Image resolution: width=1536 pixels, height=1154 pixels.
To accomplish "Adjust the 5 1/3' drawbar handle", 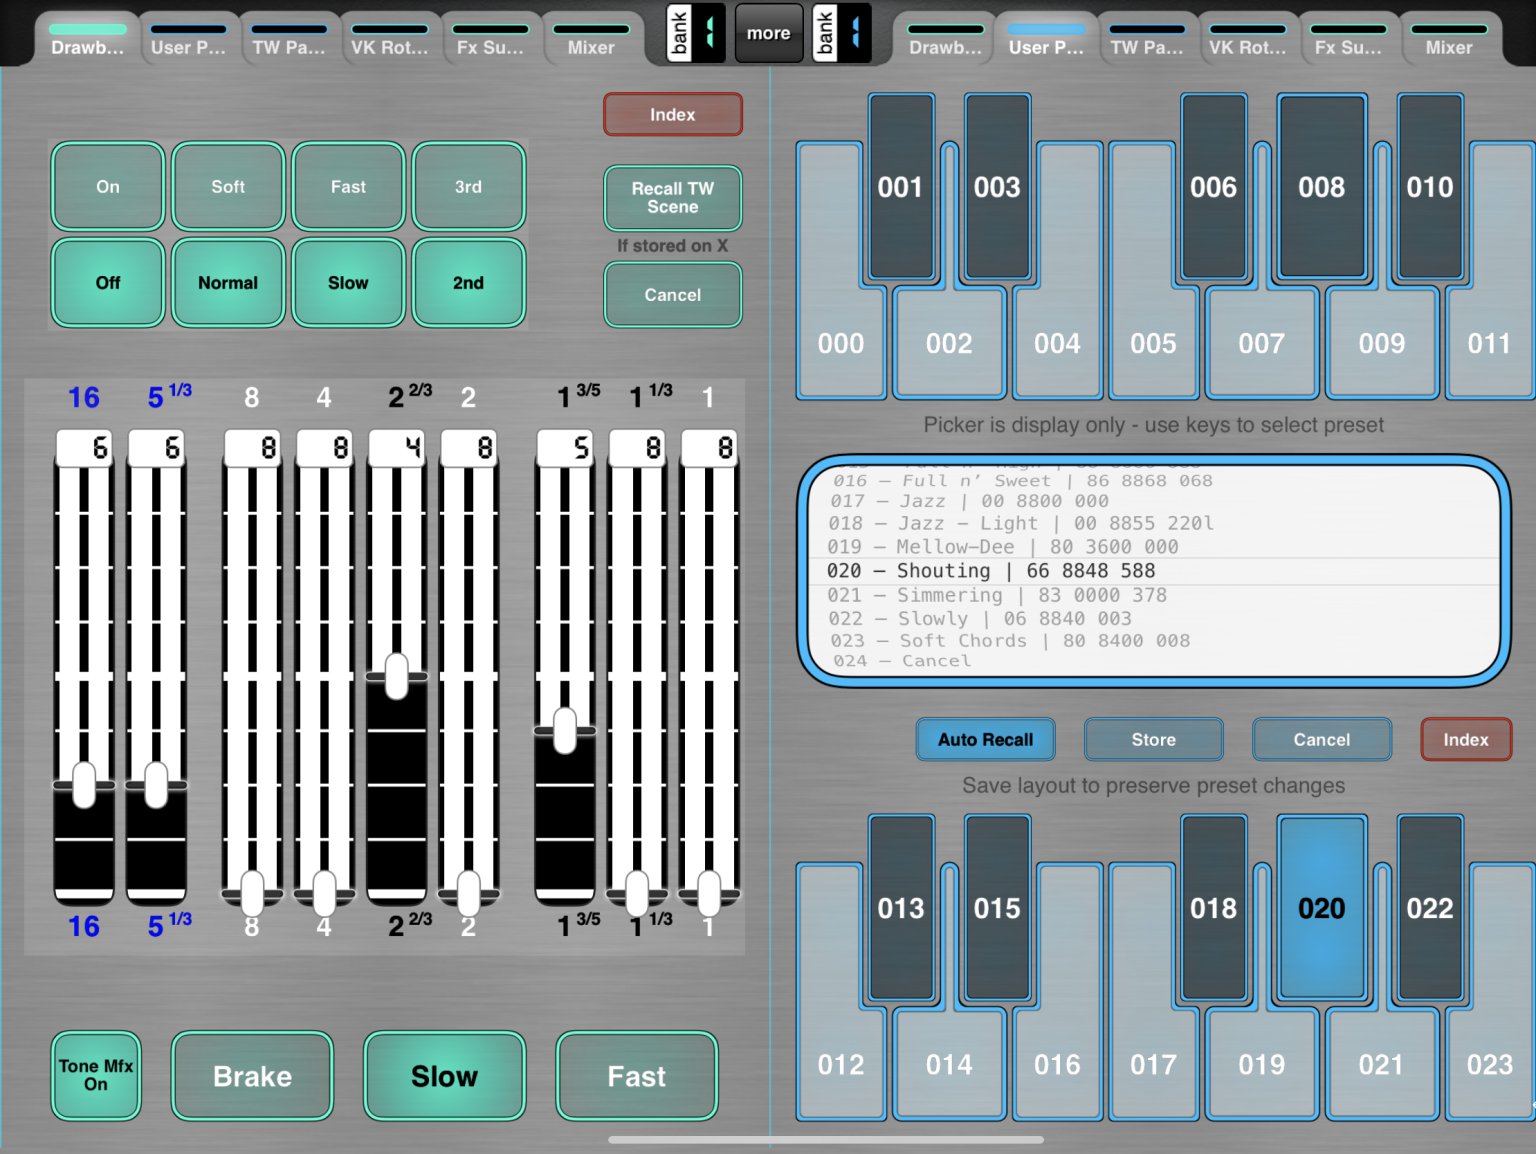I will coord(156,784).
